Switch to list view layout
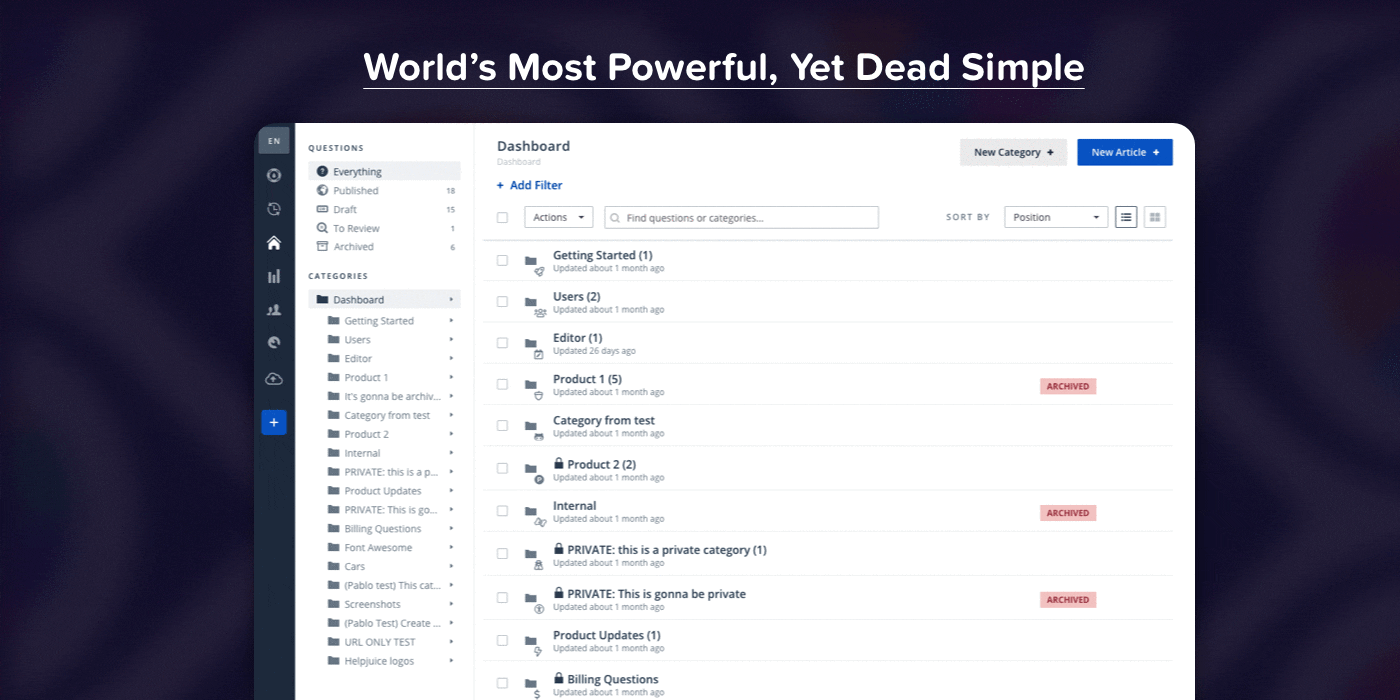 tap(1126, 217)
